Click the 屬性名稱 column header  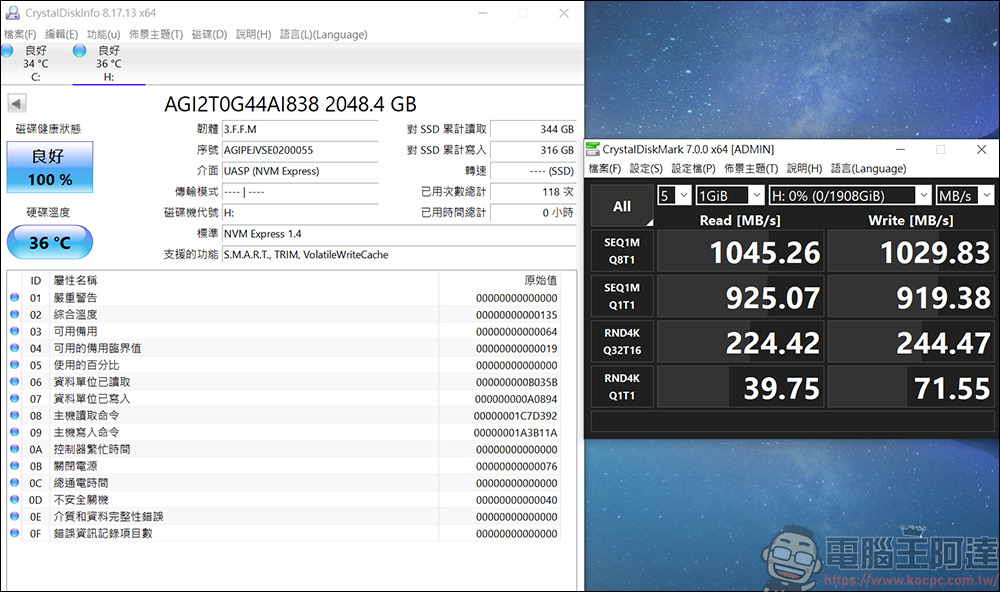click(x=75, y=280)
